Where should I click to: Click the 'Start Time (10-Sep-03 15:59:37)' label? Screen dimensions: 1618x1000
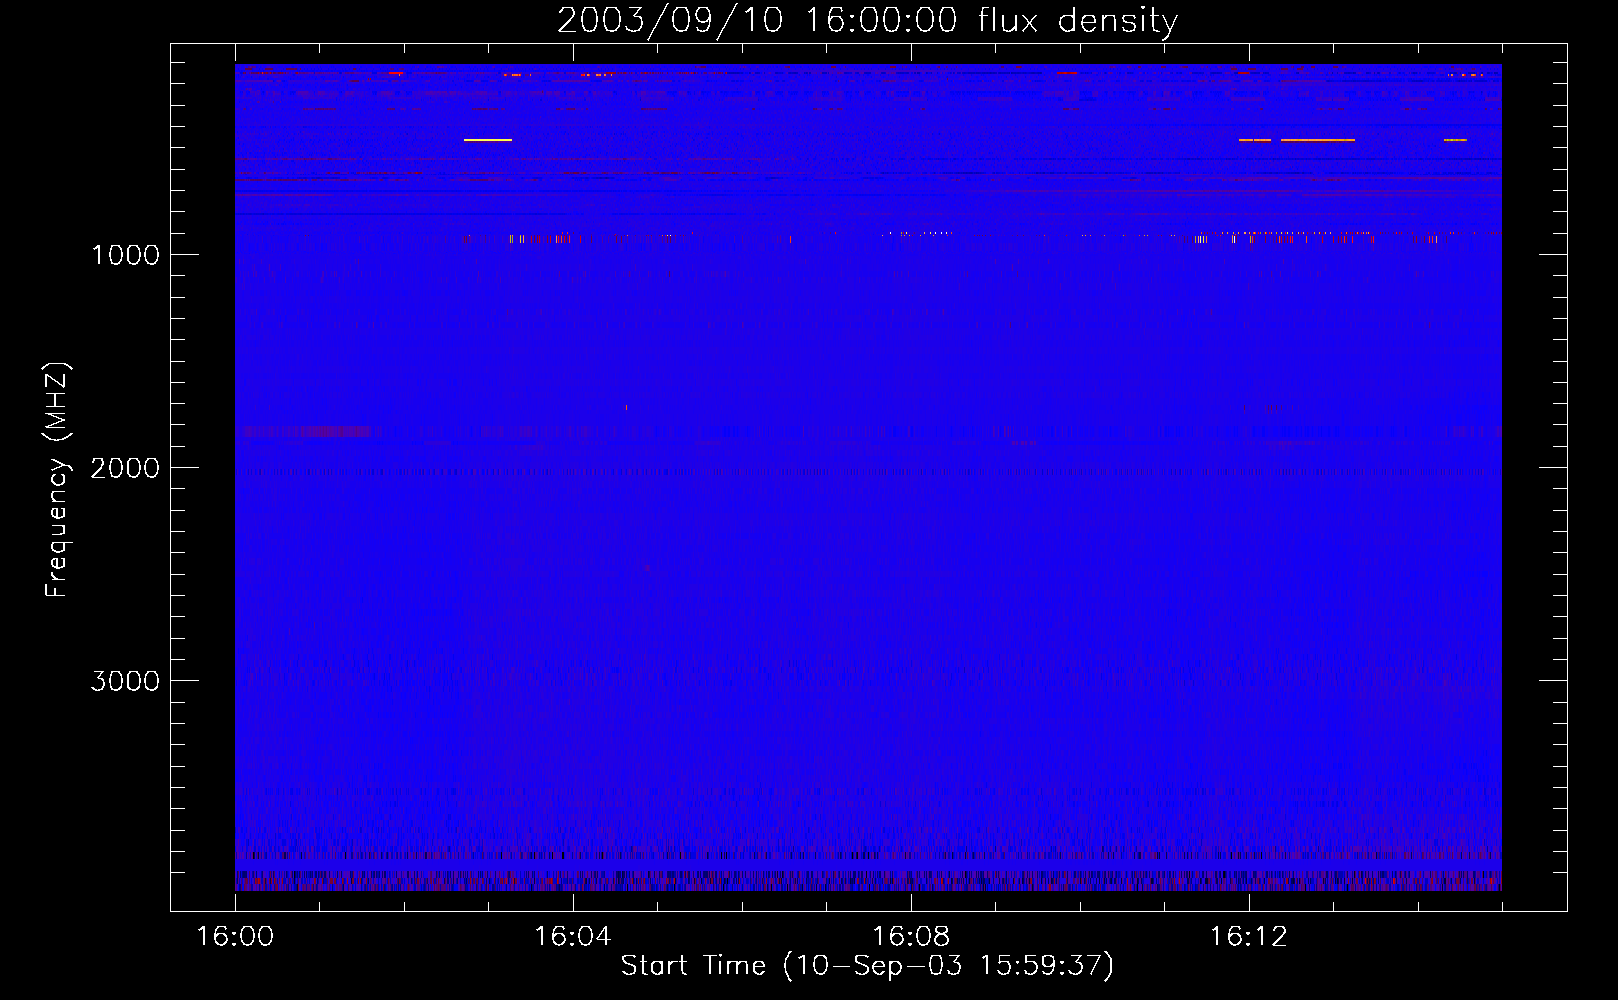point(867,966)
